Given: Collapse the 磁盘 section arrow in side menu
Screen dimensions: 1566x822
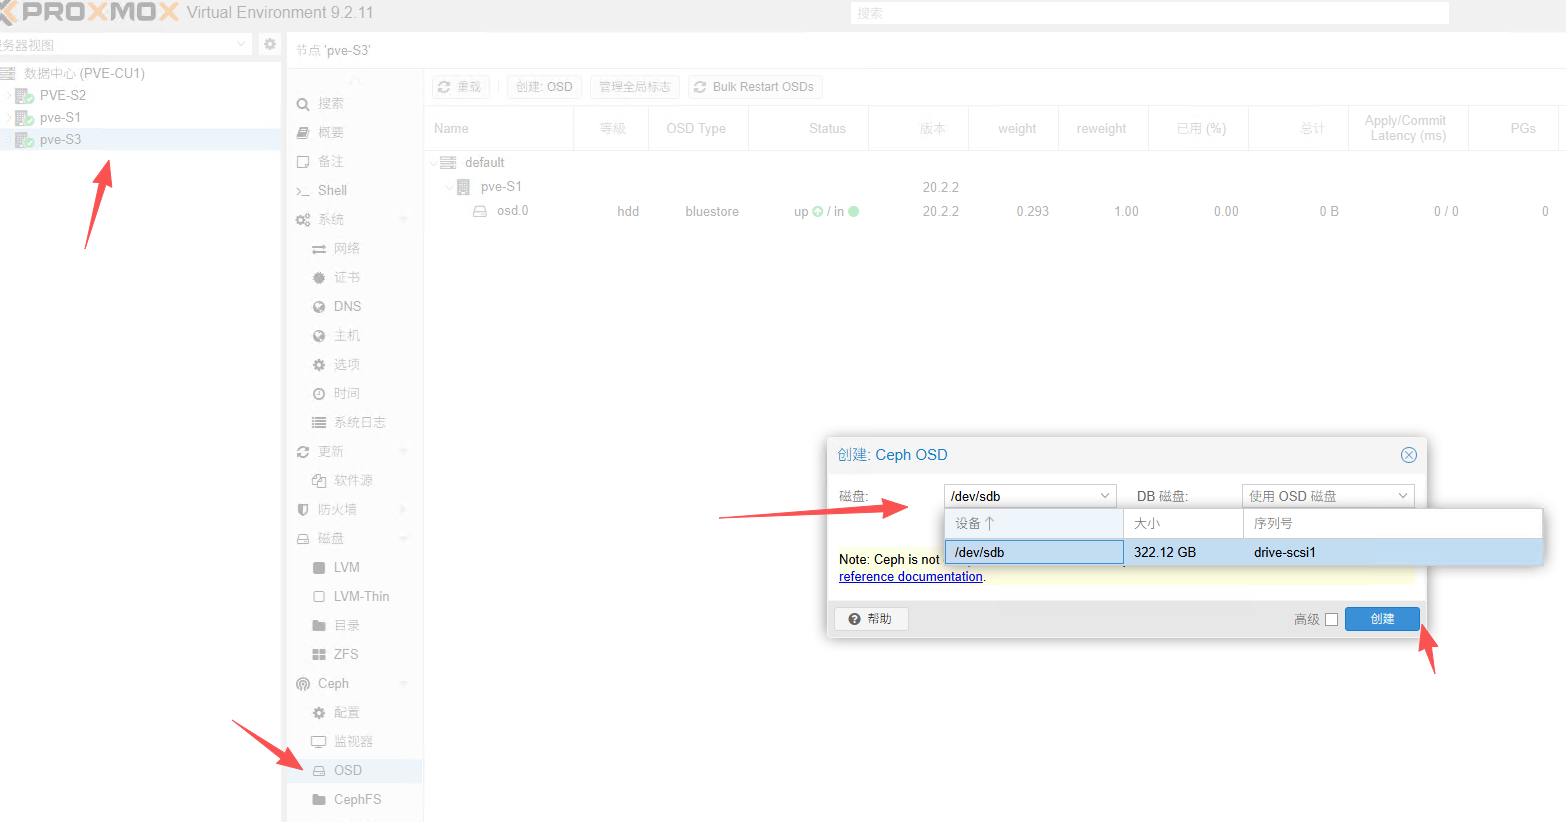Looking at the screenshot, I should click(x=404, y=538).
